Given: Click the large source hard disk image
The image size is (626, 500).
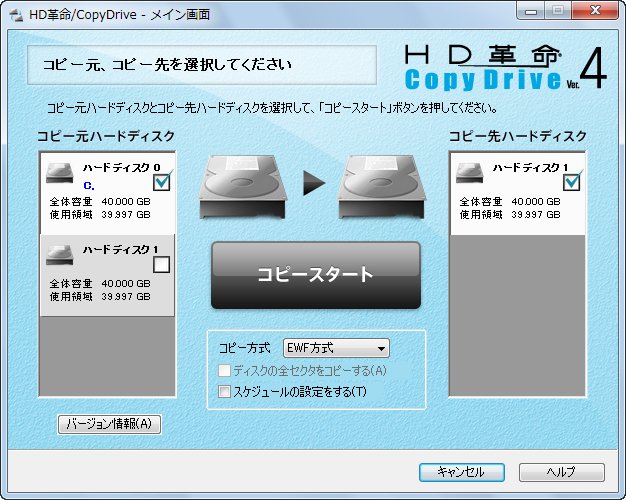Looking at the screenshot, I should click(x=243, y=187).
